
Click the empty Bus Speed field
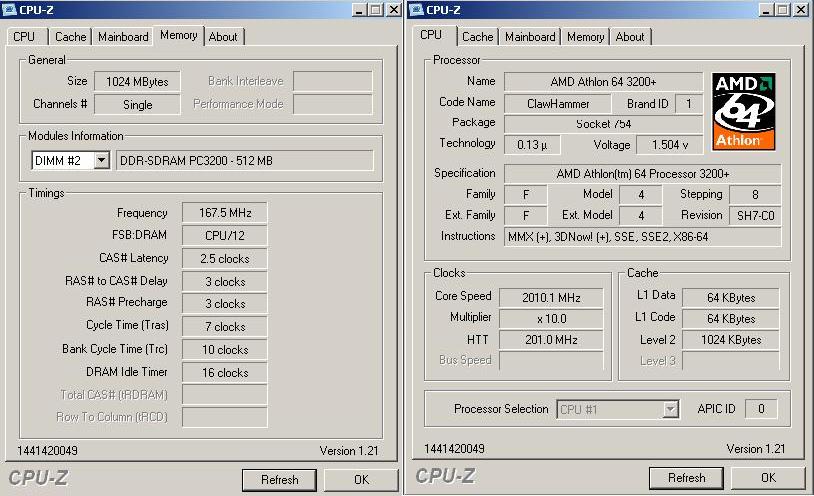click(x=551, y=360)
